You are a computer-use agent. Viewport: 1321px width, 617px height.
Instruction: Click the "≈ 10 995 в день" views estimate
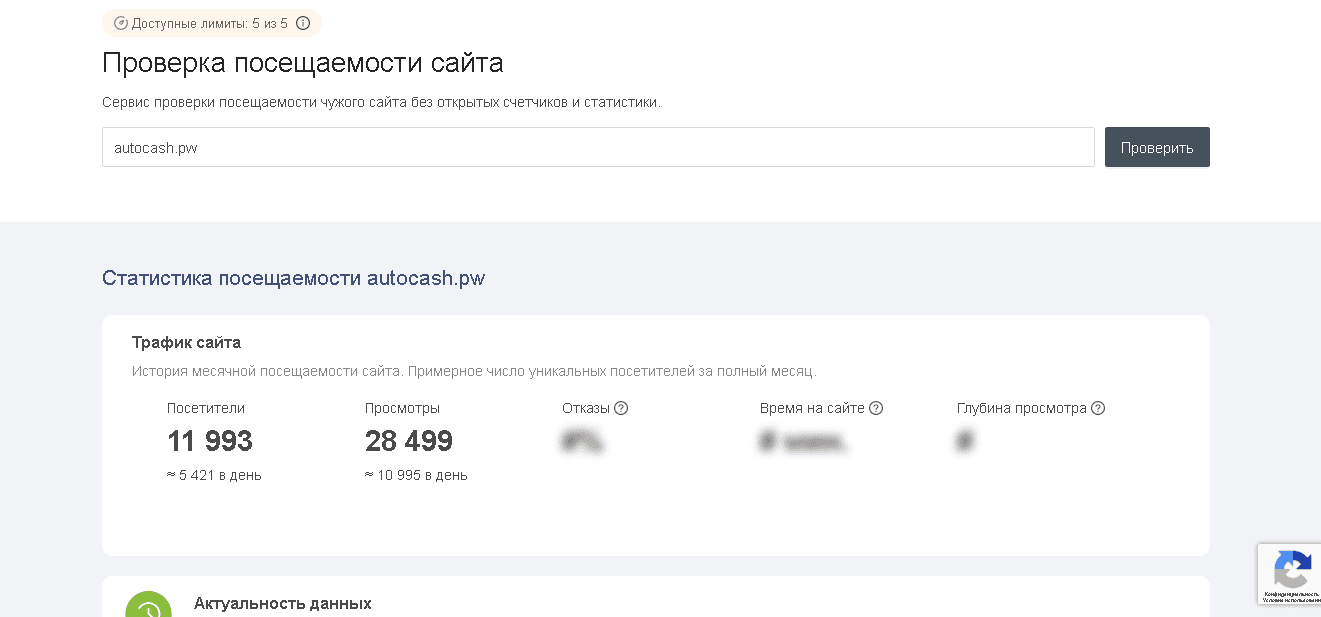click(x=416, y=475)
